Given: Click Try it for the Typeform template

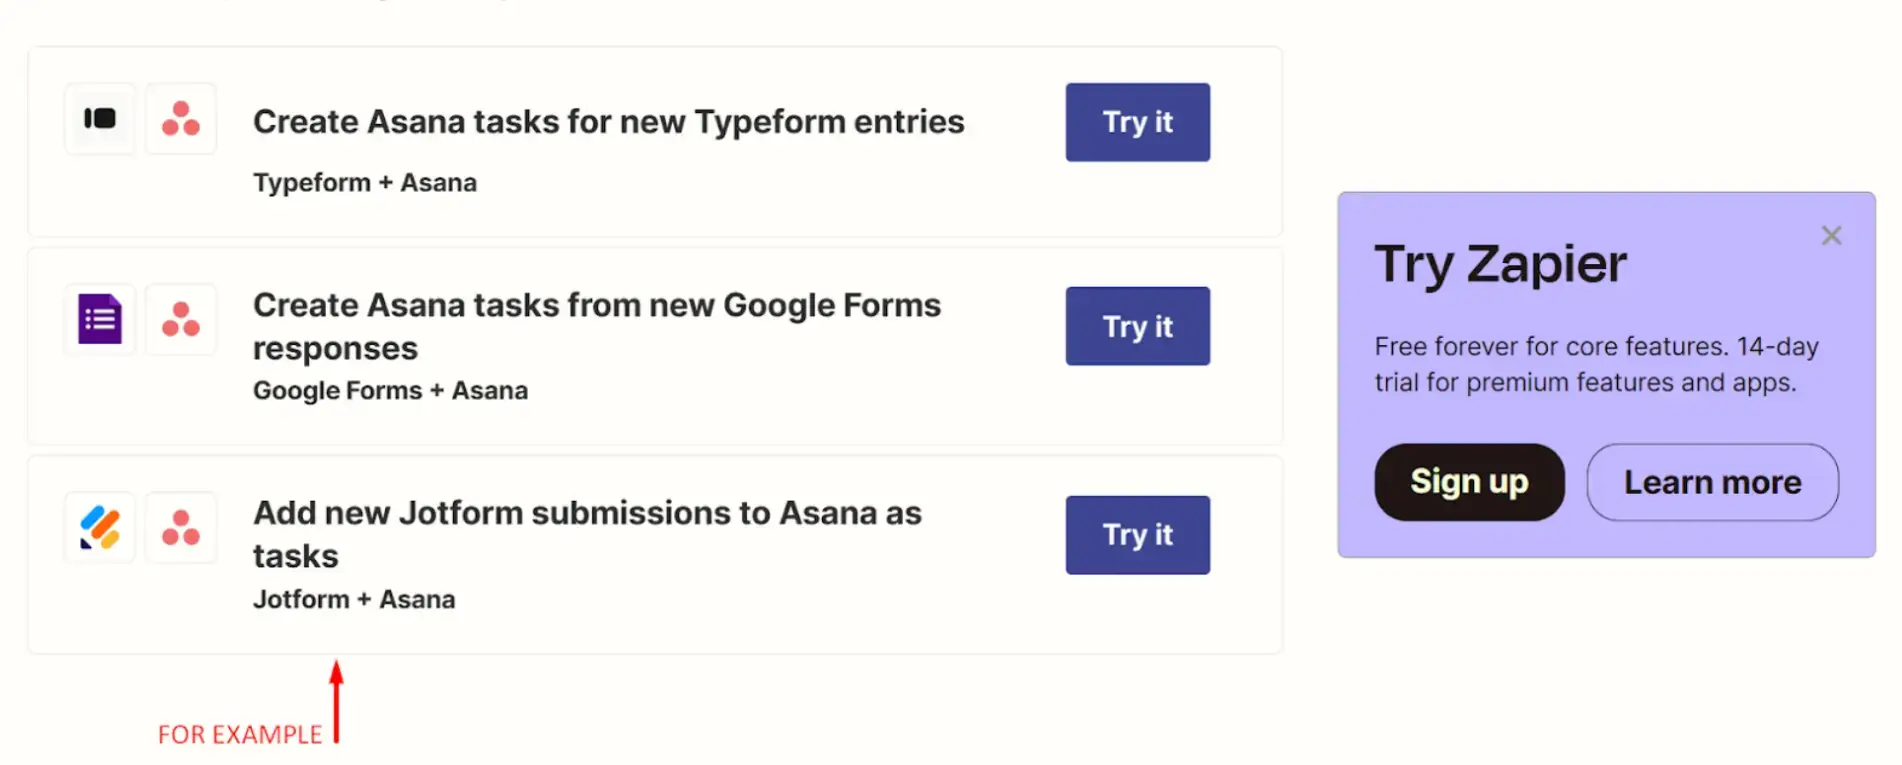Looking at the screenshot, I should tap(1137, 122).
